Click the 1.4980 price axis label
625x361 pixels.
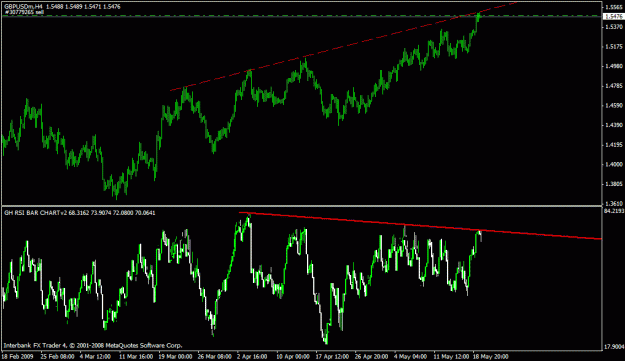coord(614,66)
